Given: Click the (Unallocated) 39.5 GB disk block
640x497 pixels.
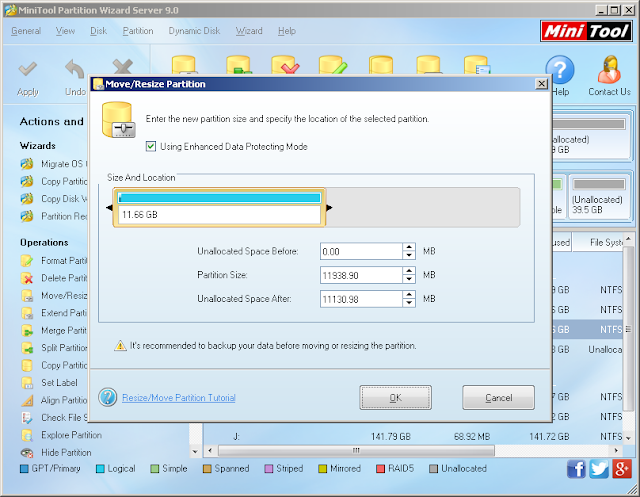Looking at the screenshot, I should click(x=598, y=198).
